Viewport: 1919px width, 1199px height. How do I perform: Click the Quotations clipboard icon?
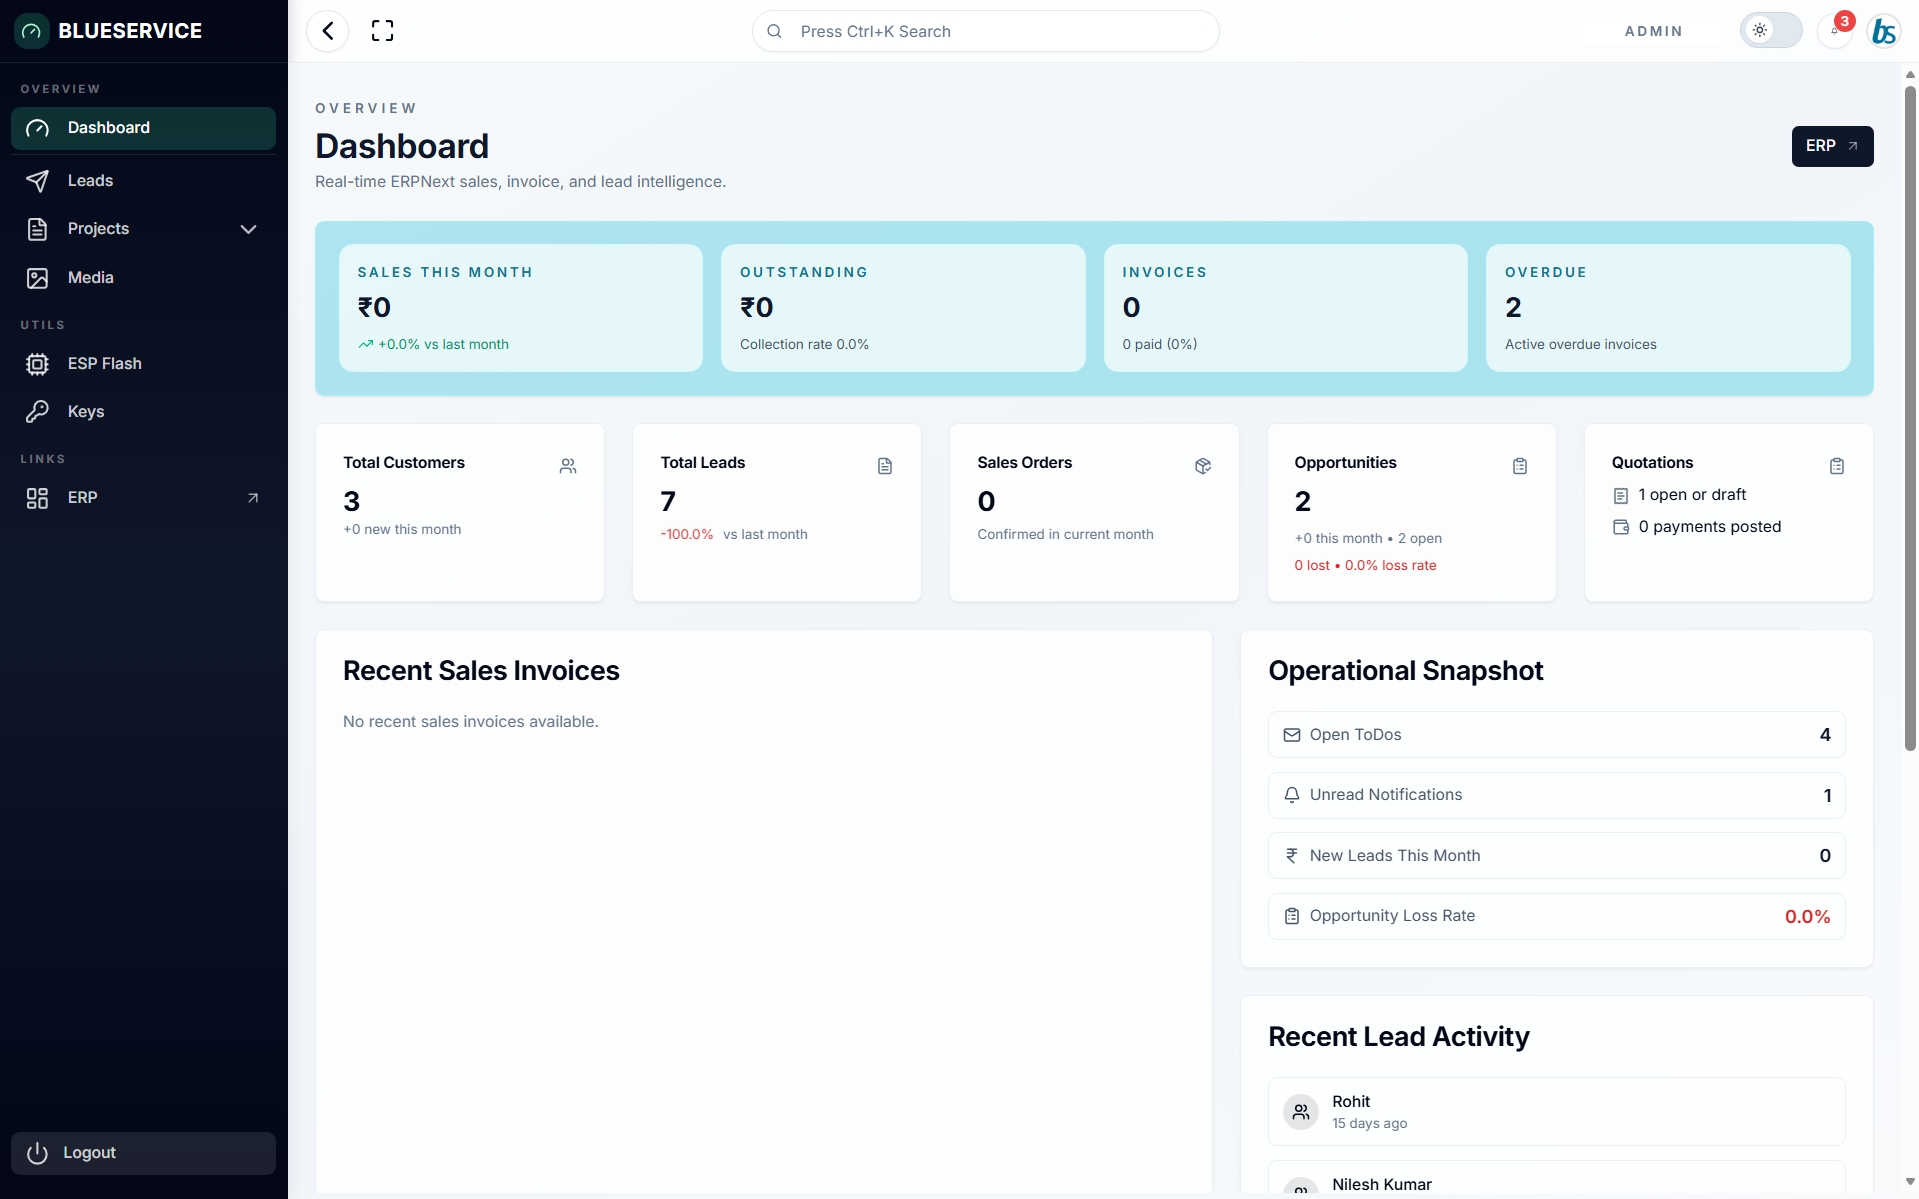1837,466
